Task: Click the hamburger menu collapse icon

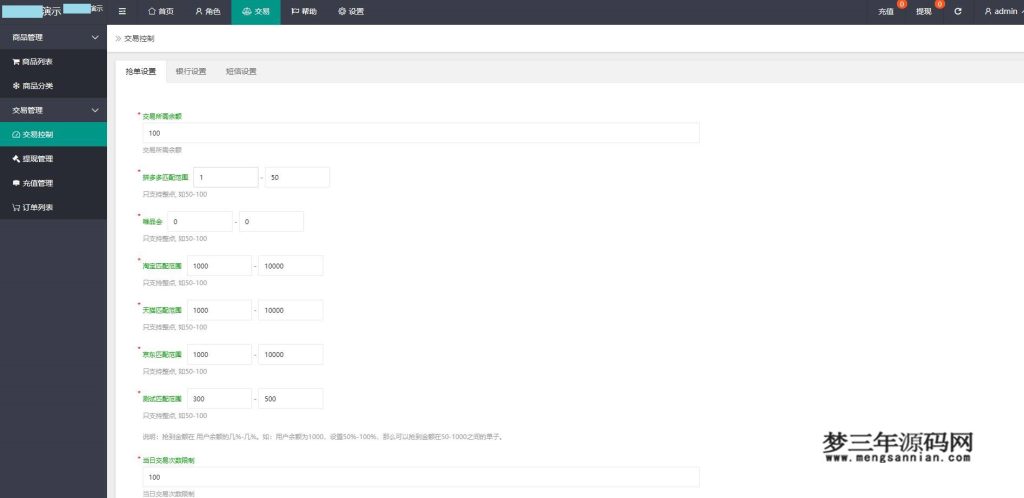Action: pos(122,11)
